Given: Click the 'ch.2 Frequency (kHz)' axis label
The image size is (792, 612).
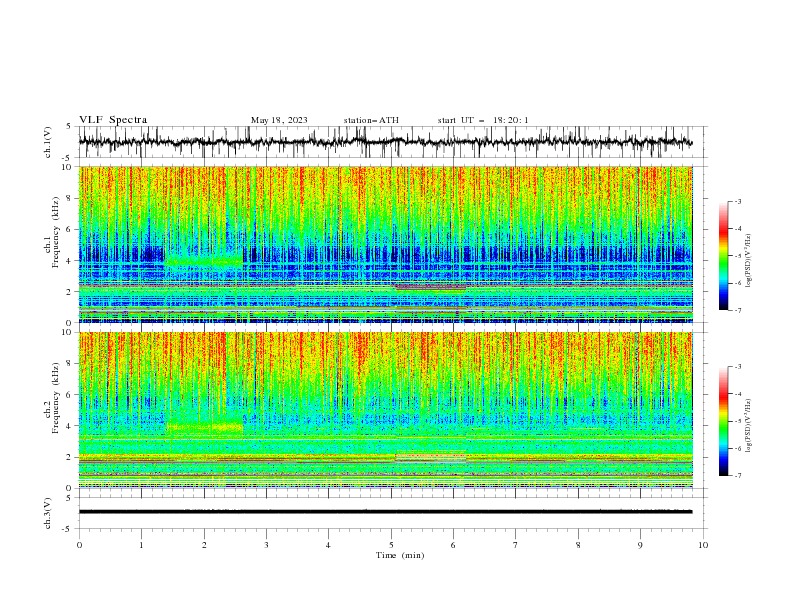Looking at the screenshot, I should [x=52, y=397].
